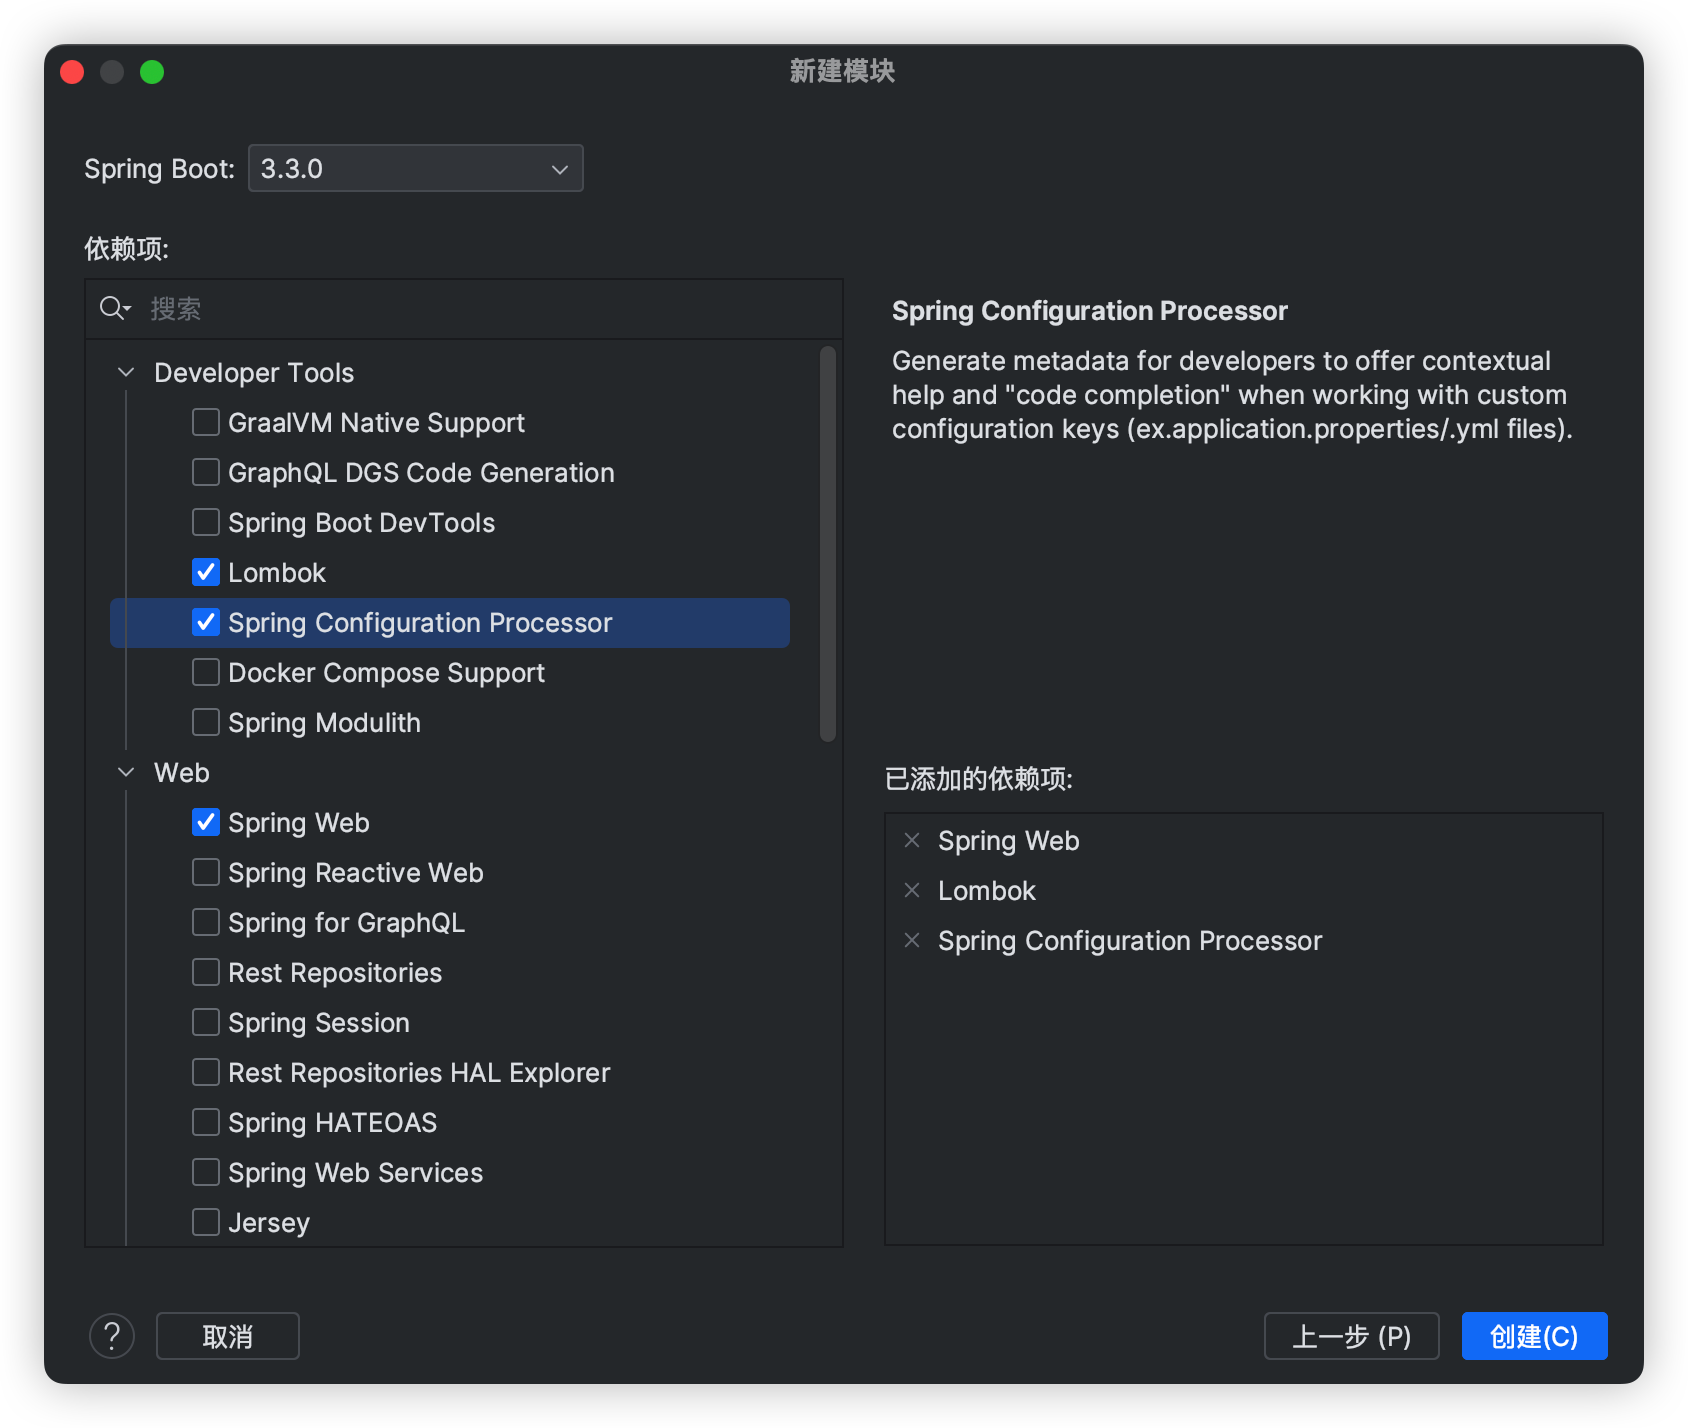Viewport: 1688px width, 1428px height.
Task: Click the 已添加的依赖项 label
Action: point(978,778)
